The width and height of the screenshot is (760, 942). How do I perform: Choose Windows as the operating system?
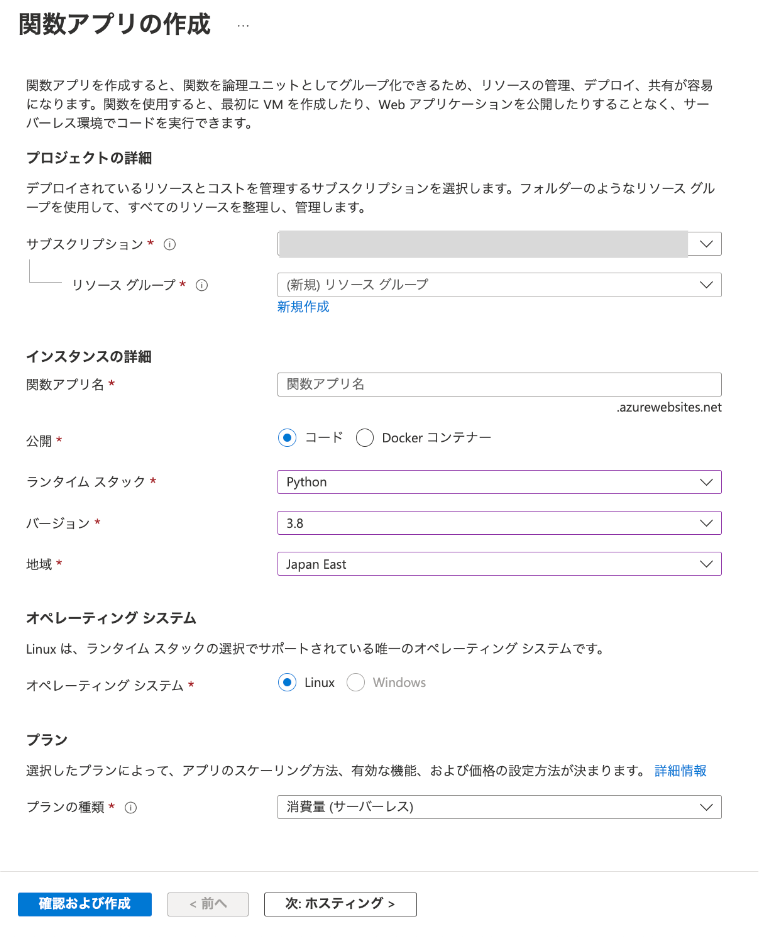pyautogui.click(x=355, y=682)
